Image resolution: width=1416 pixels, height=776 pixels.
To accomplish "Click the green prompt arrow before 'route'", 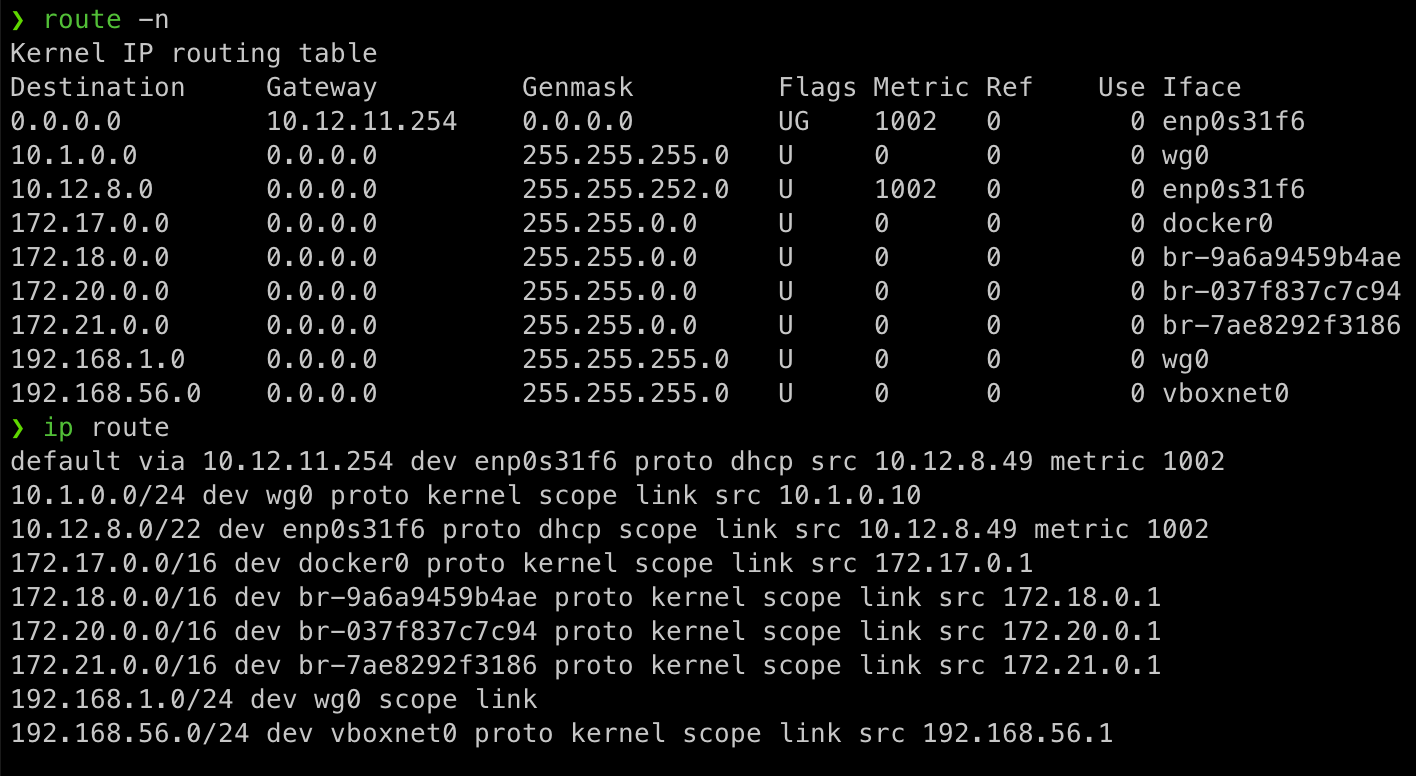I will [18, 20].
